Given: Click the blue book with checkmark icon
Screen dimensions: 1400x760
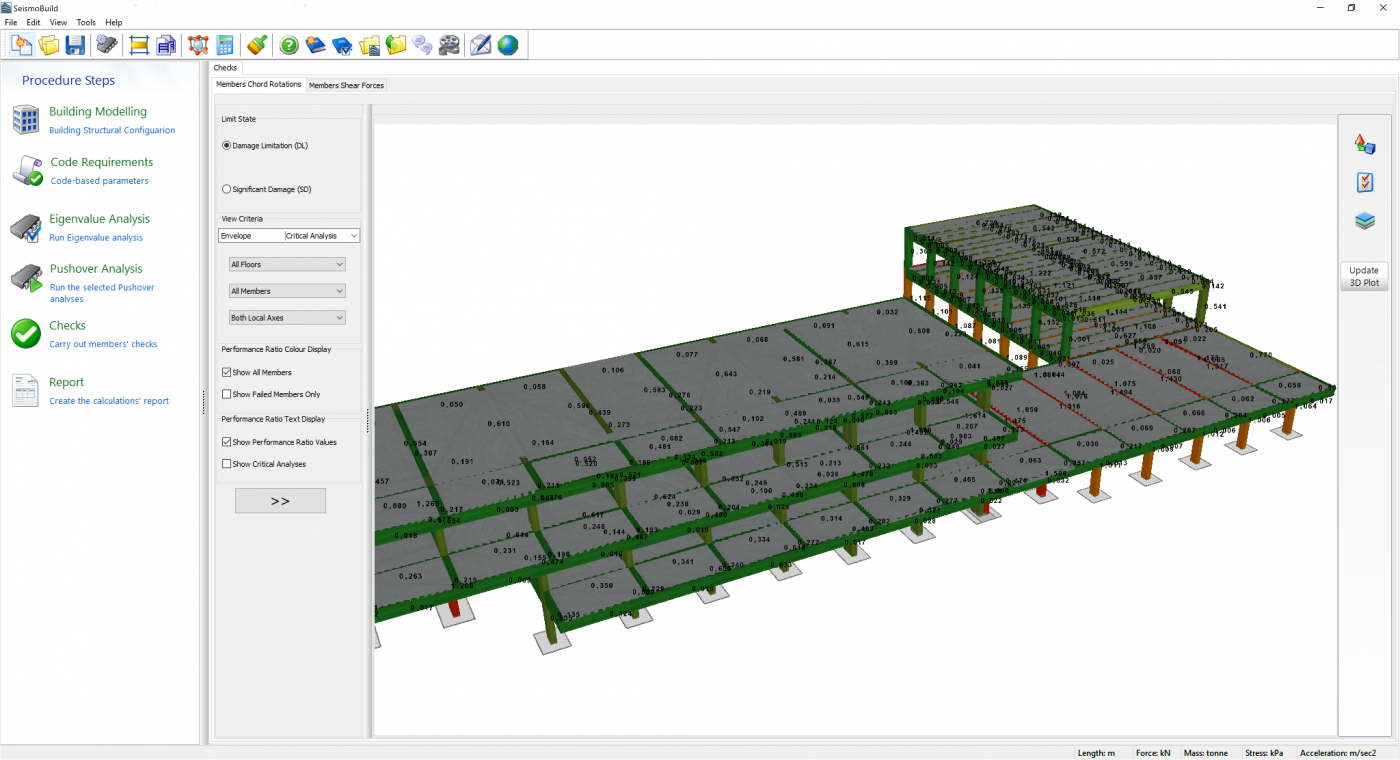Looking at the screenshot, I should (343, 45).
